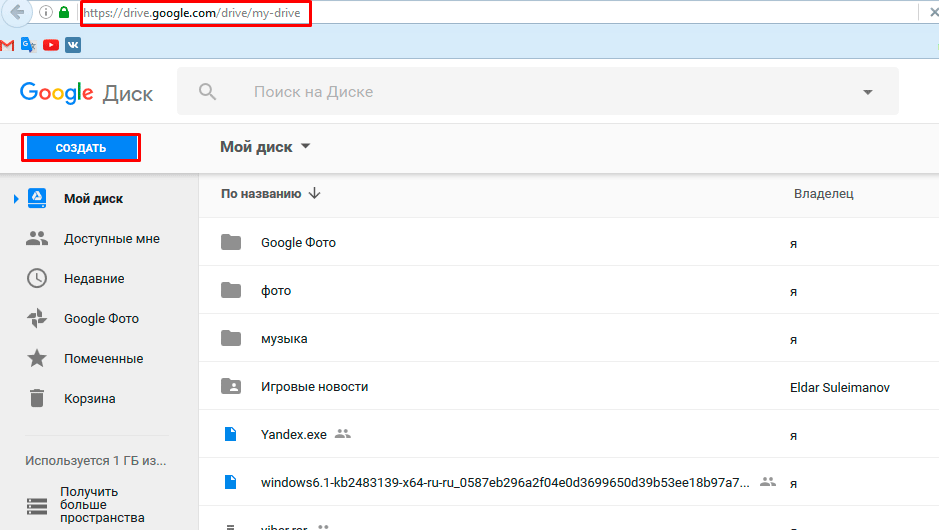Open Доступные мне in sidebar
The width and height of the screenshot is (939, 530).
(x=111, y=239)
